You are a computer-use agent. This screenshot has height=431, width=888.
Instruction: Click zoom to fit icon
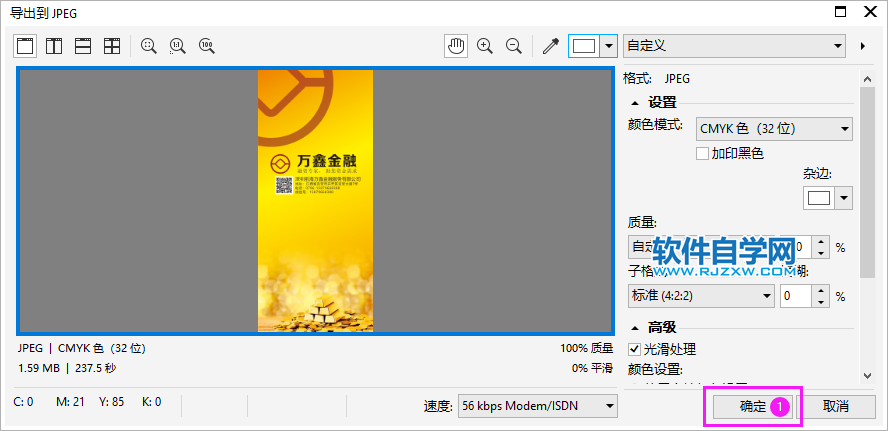[x=149, y=46]
